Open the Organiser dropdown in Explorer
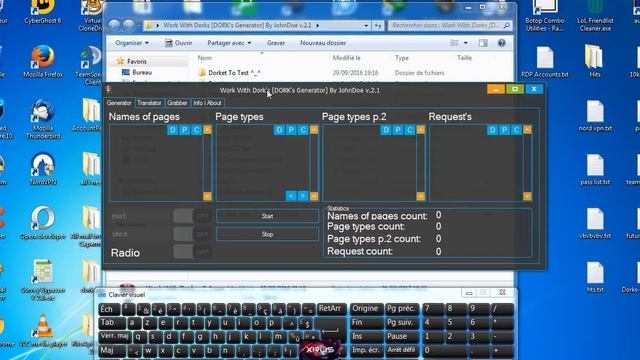640x360 pixels. [x=132, y=43]
